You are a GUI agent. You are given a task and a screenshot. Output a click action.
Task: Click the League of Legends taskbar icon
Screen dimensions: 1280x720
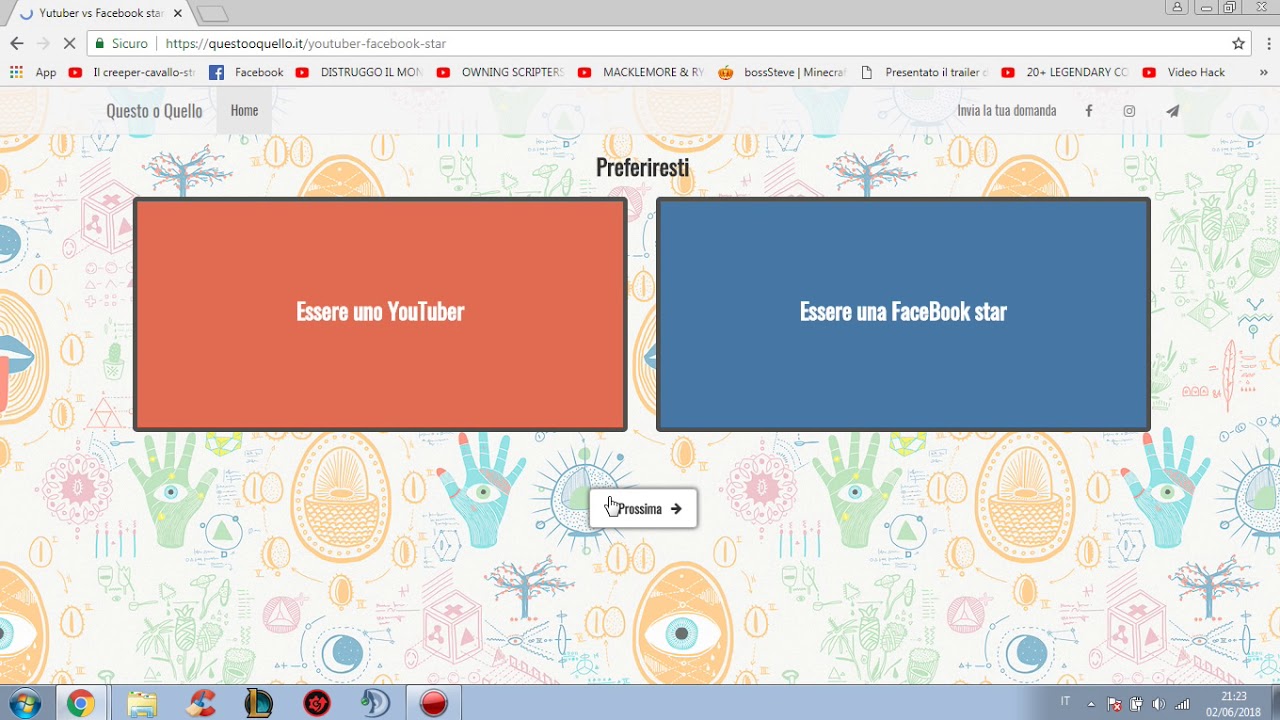(259, 703)
